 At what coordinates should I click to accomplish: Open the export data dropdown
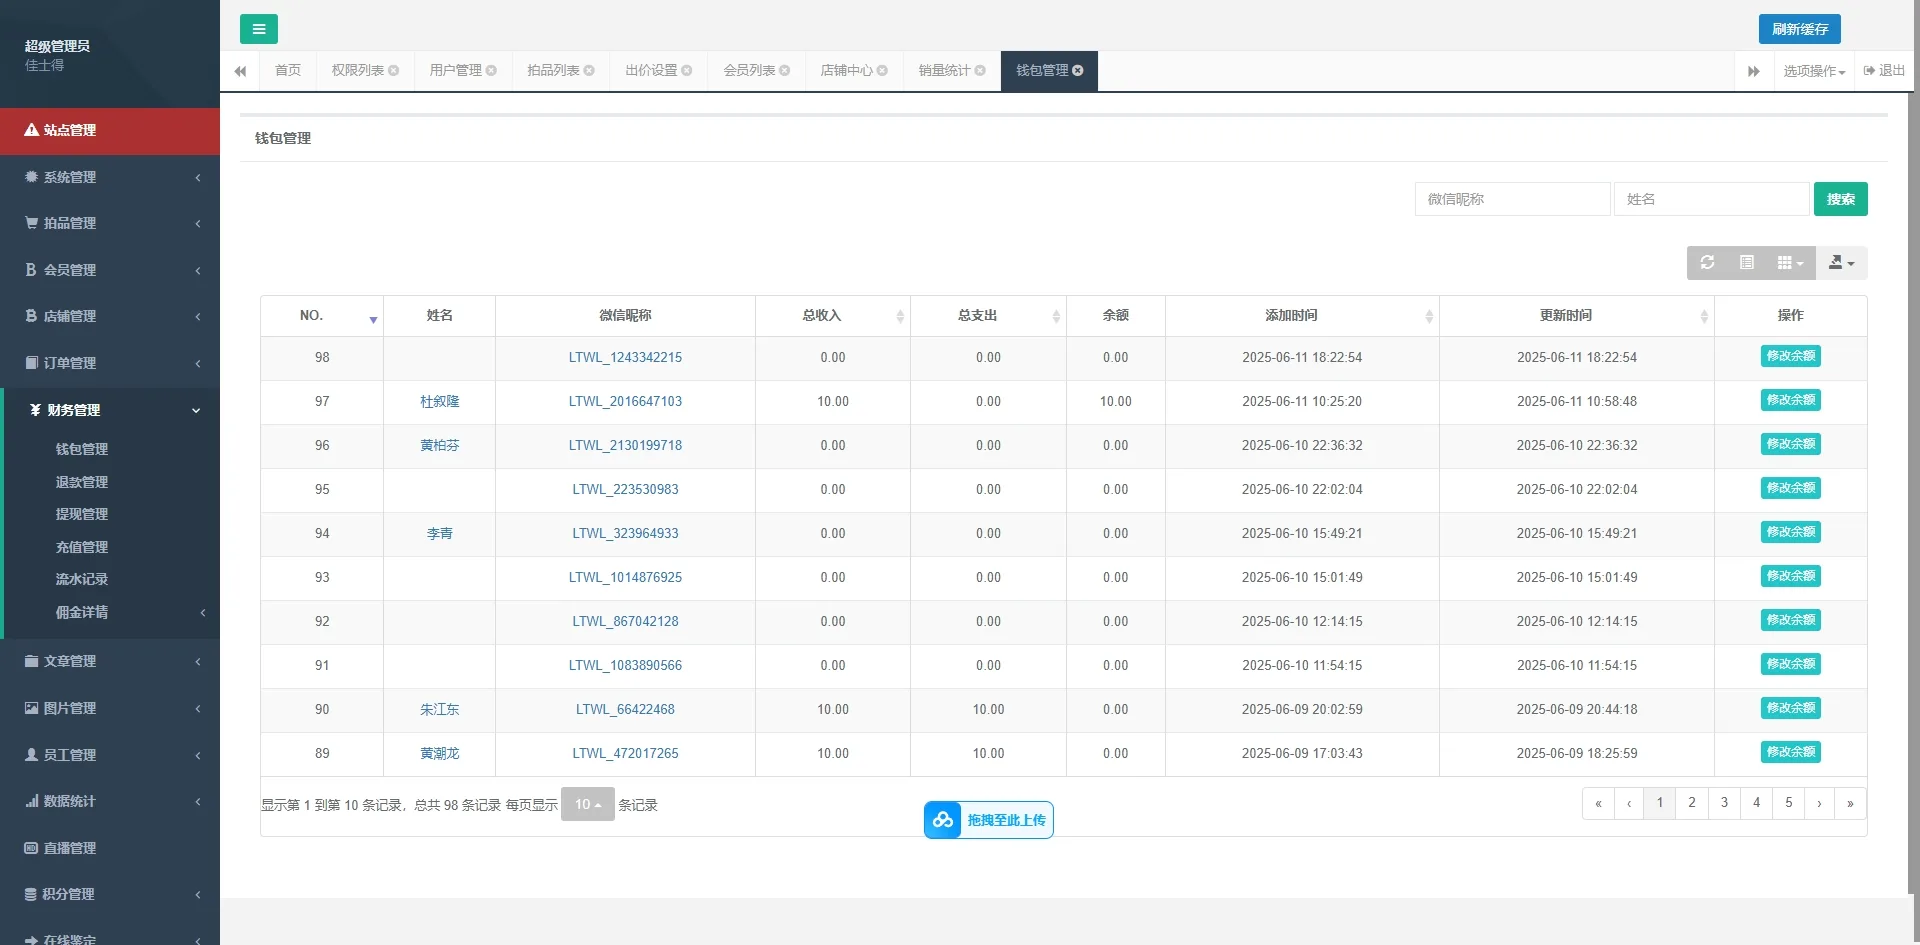pos(1840,263)
